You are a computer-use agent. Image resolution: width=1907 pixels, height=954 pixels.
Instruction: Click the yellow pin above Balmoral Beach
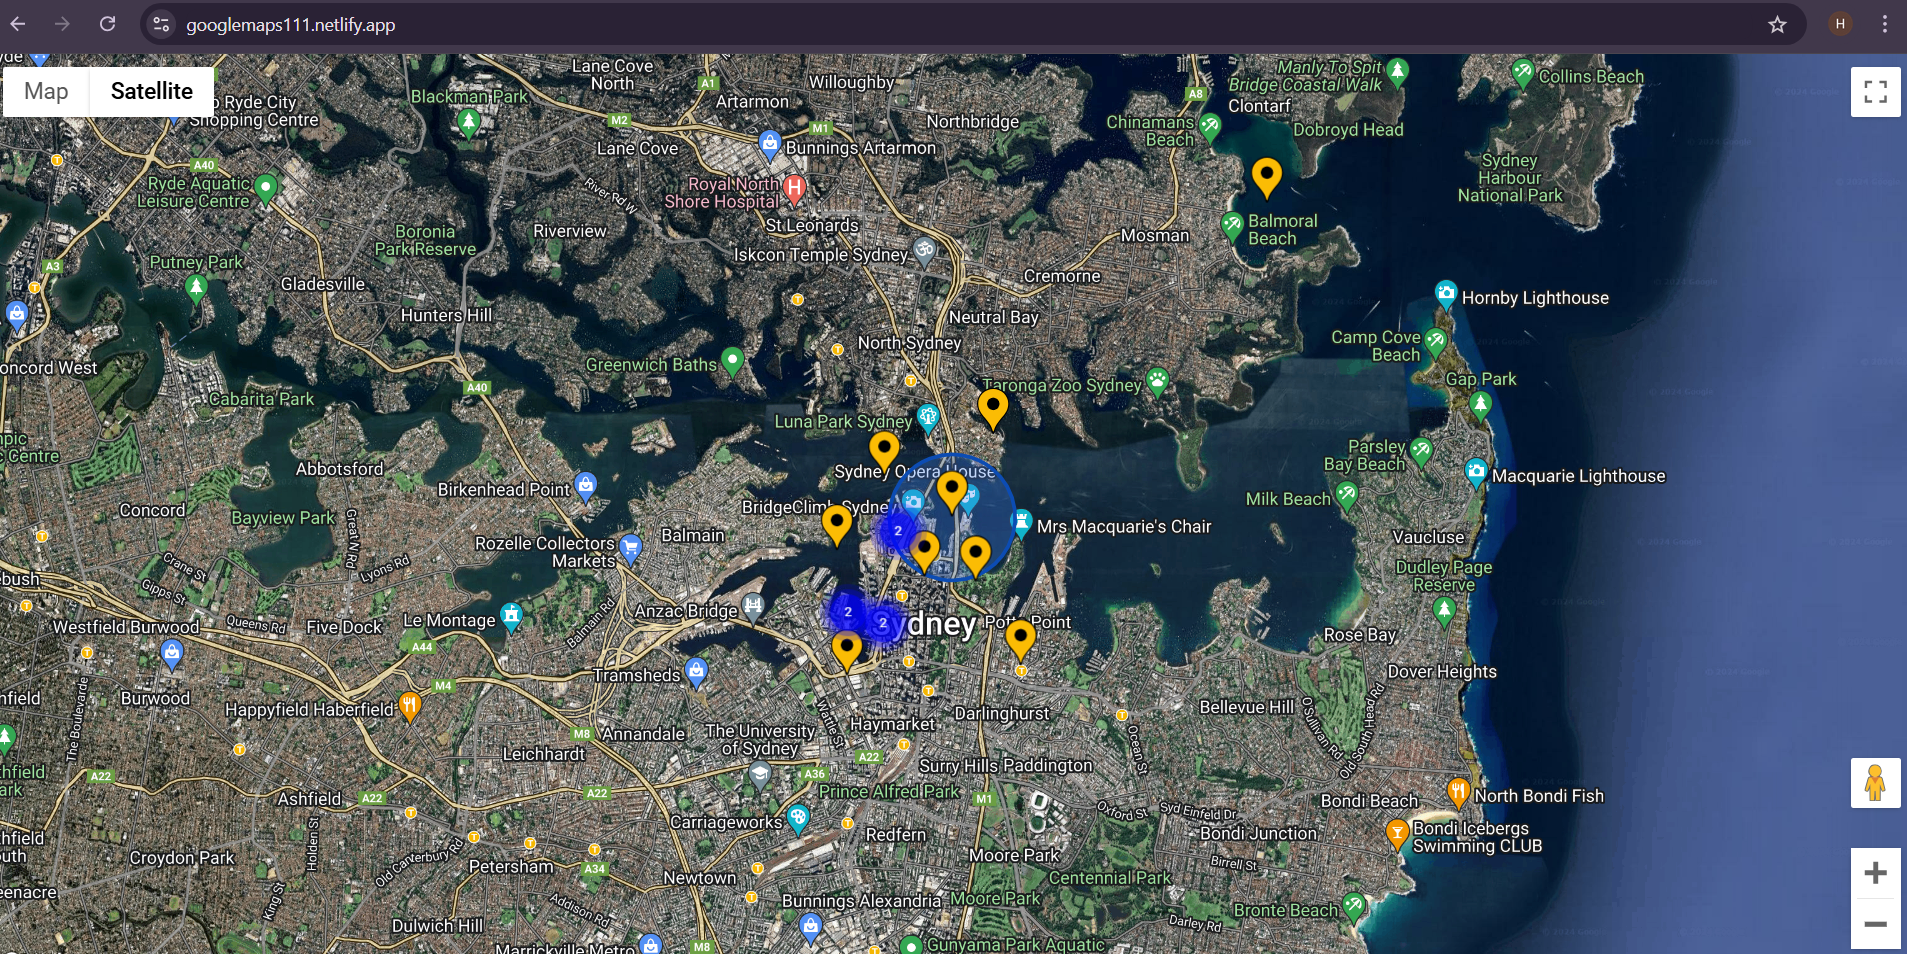pyautogui.click(x=1267, y=178)
